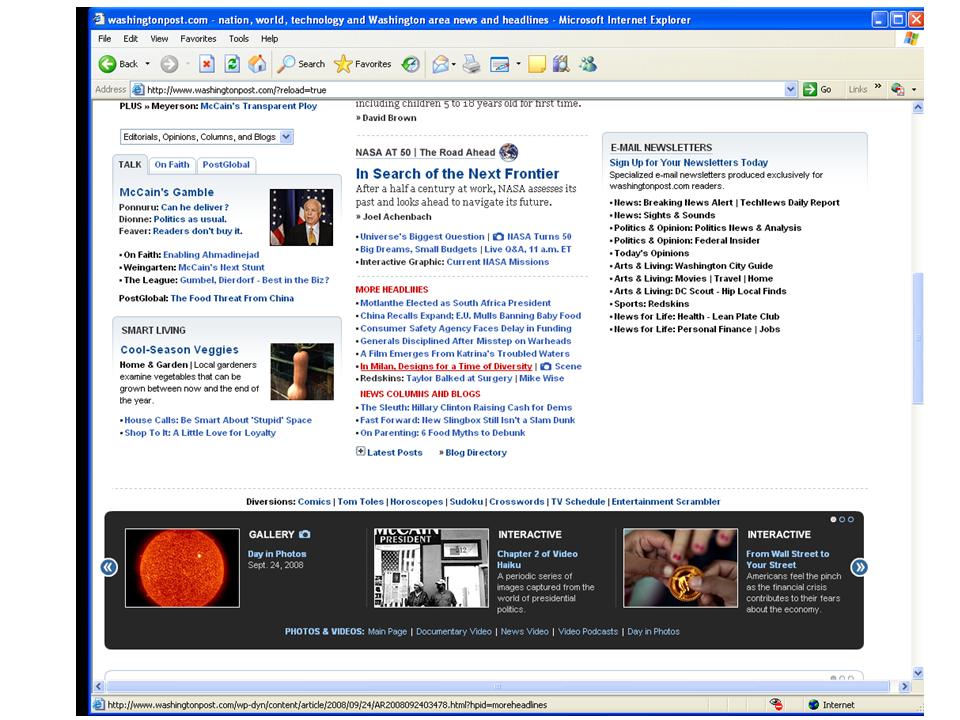Image resolution: width=960 pixels, height=720 pixels.
Task: Expand the Links toolbar chevron
Action: tap(878, 86)
